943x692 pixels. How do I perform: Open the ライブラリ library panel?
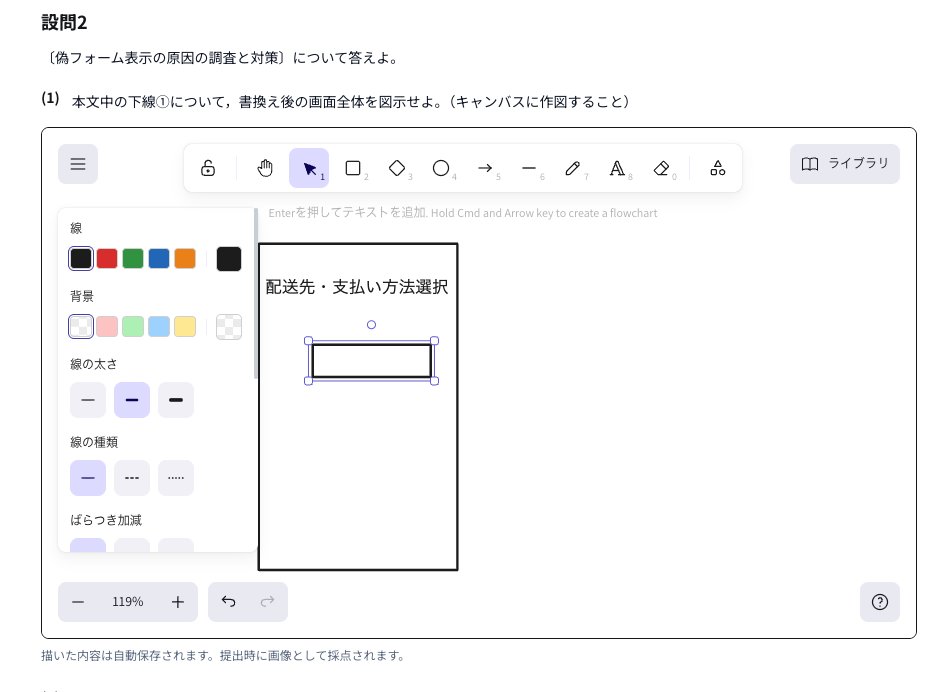(844, 164)
